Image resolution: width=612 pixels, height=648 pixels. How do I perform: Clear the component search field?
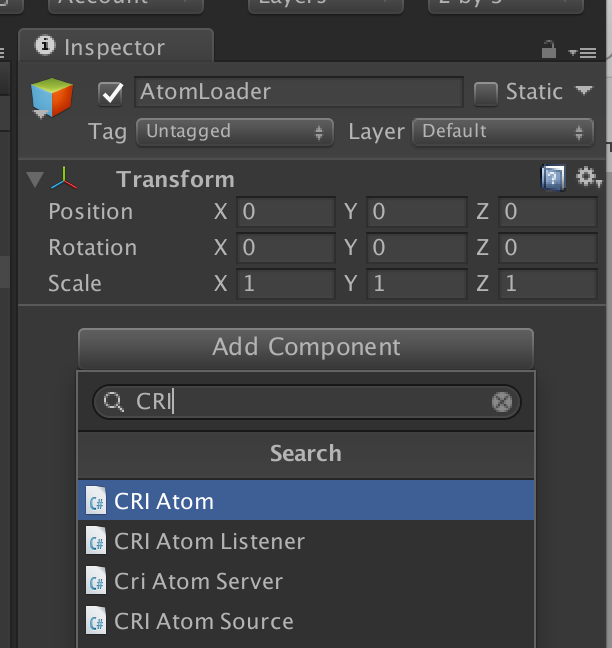coord(502,402)
